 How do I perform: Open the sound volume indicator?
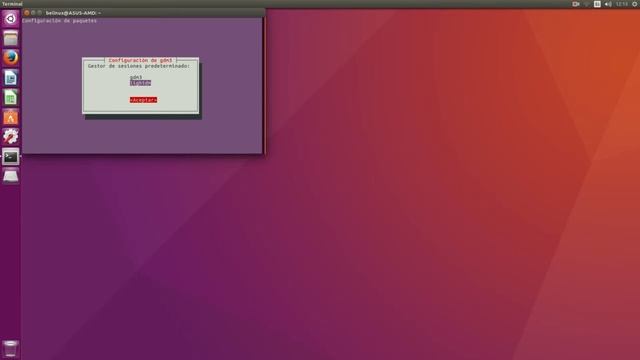[608, 4]
